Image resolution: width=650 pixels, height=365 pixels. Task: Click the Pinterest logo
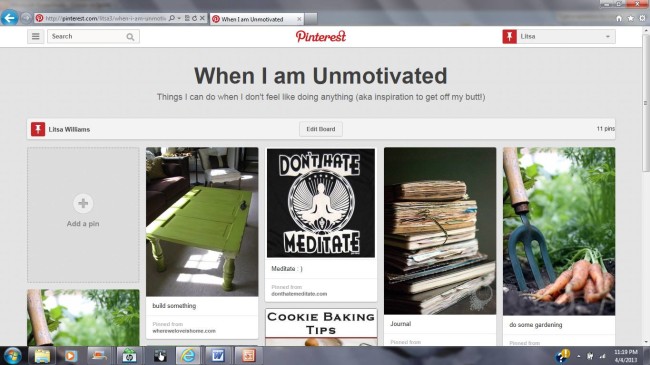click(320, 36)
